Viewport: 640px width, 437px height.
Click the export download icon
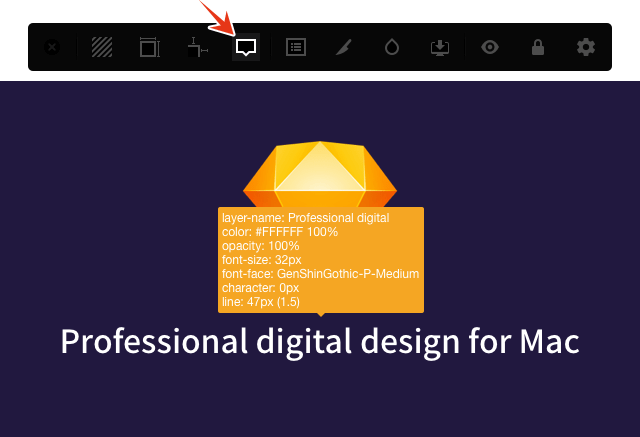pos(440,47)
